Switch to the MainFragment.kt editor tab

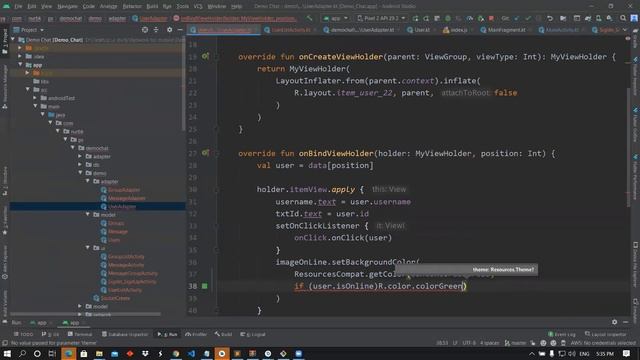pyautogui.click(x=505, y=30)
